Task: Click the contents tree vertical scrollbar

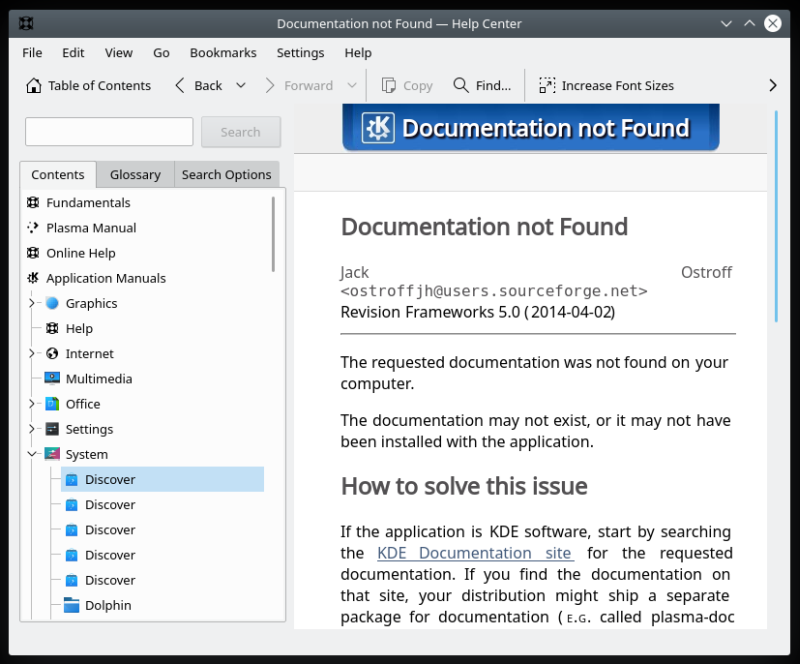Action: (x=274, y=234)
